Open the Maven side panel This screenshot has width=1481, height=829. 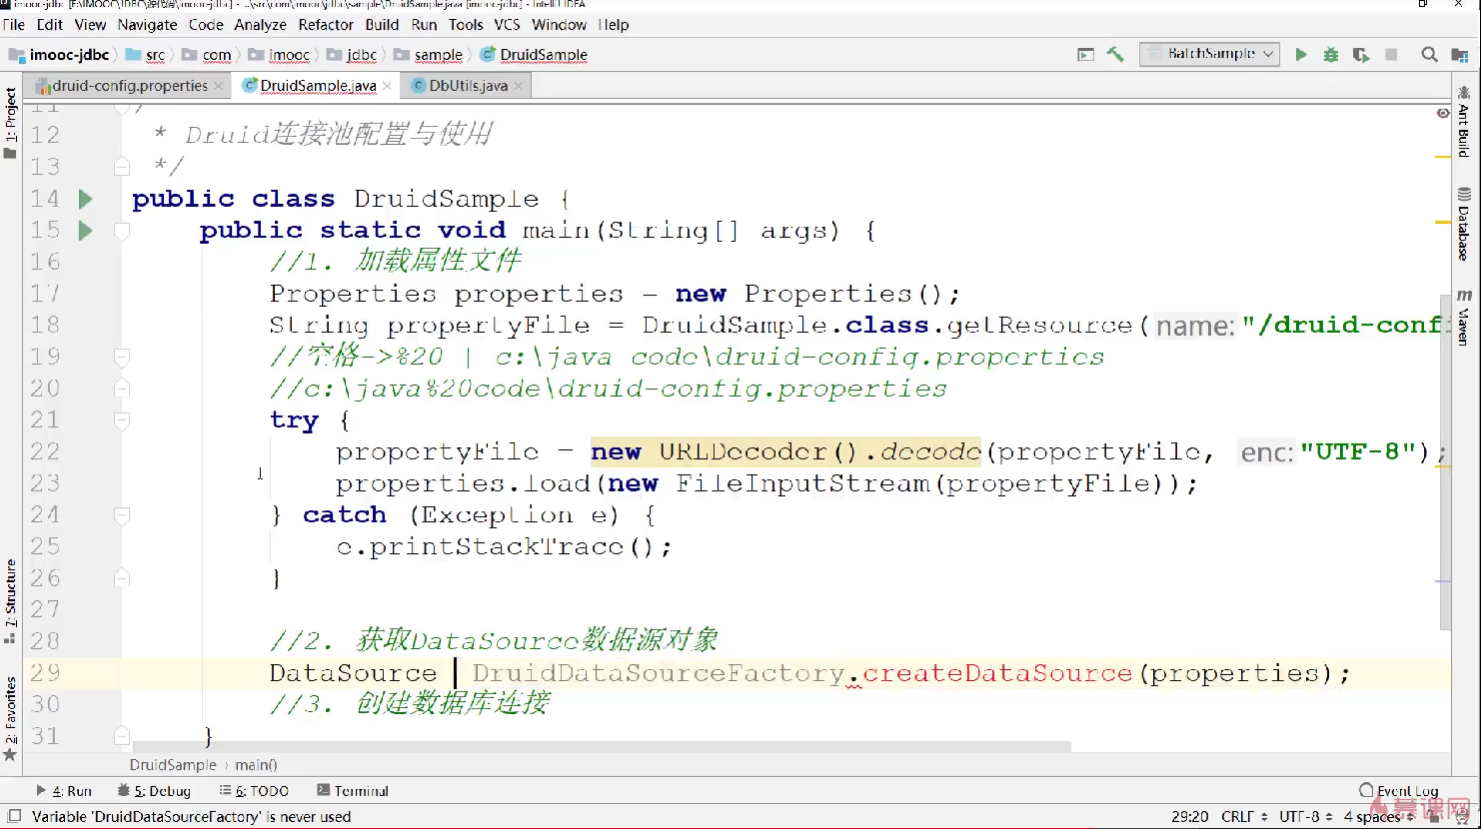(1464, 318)
